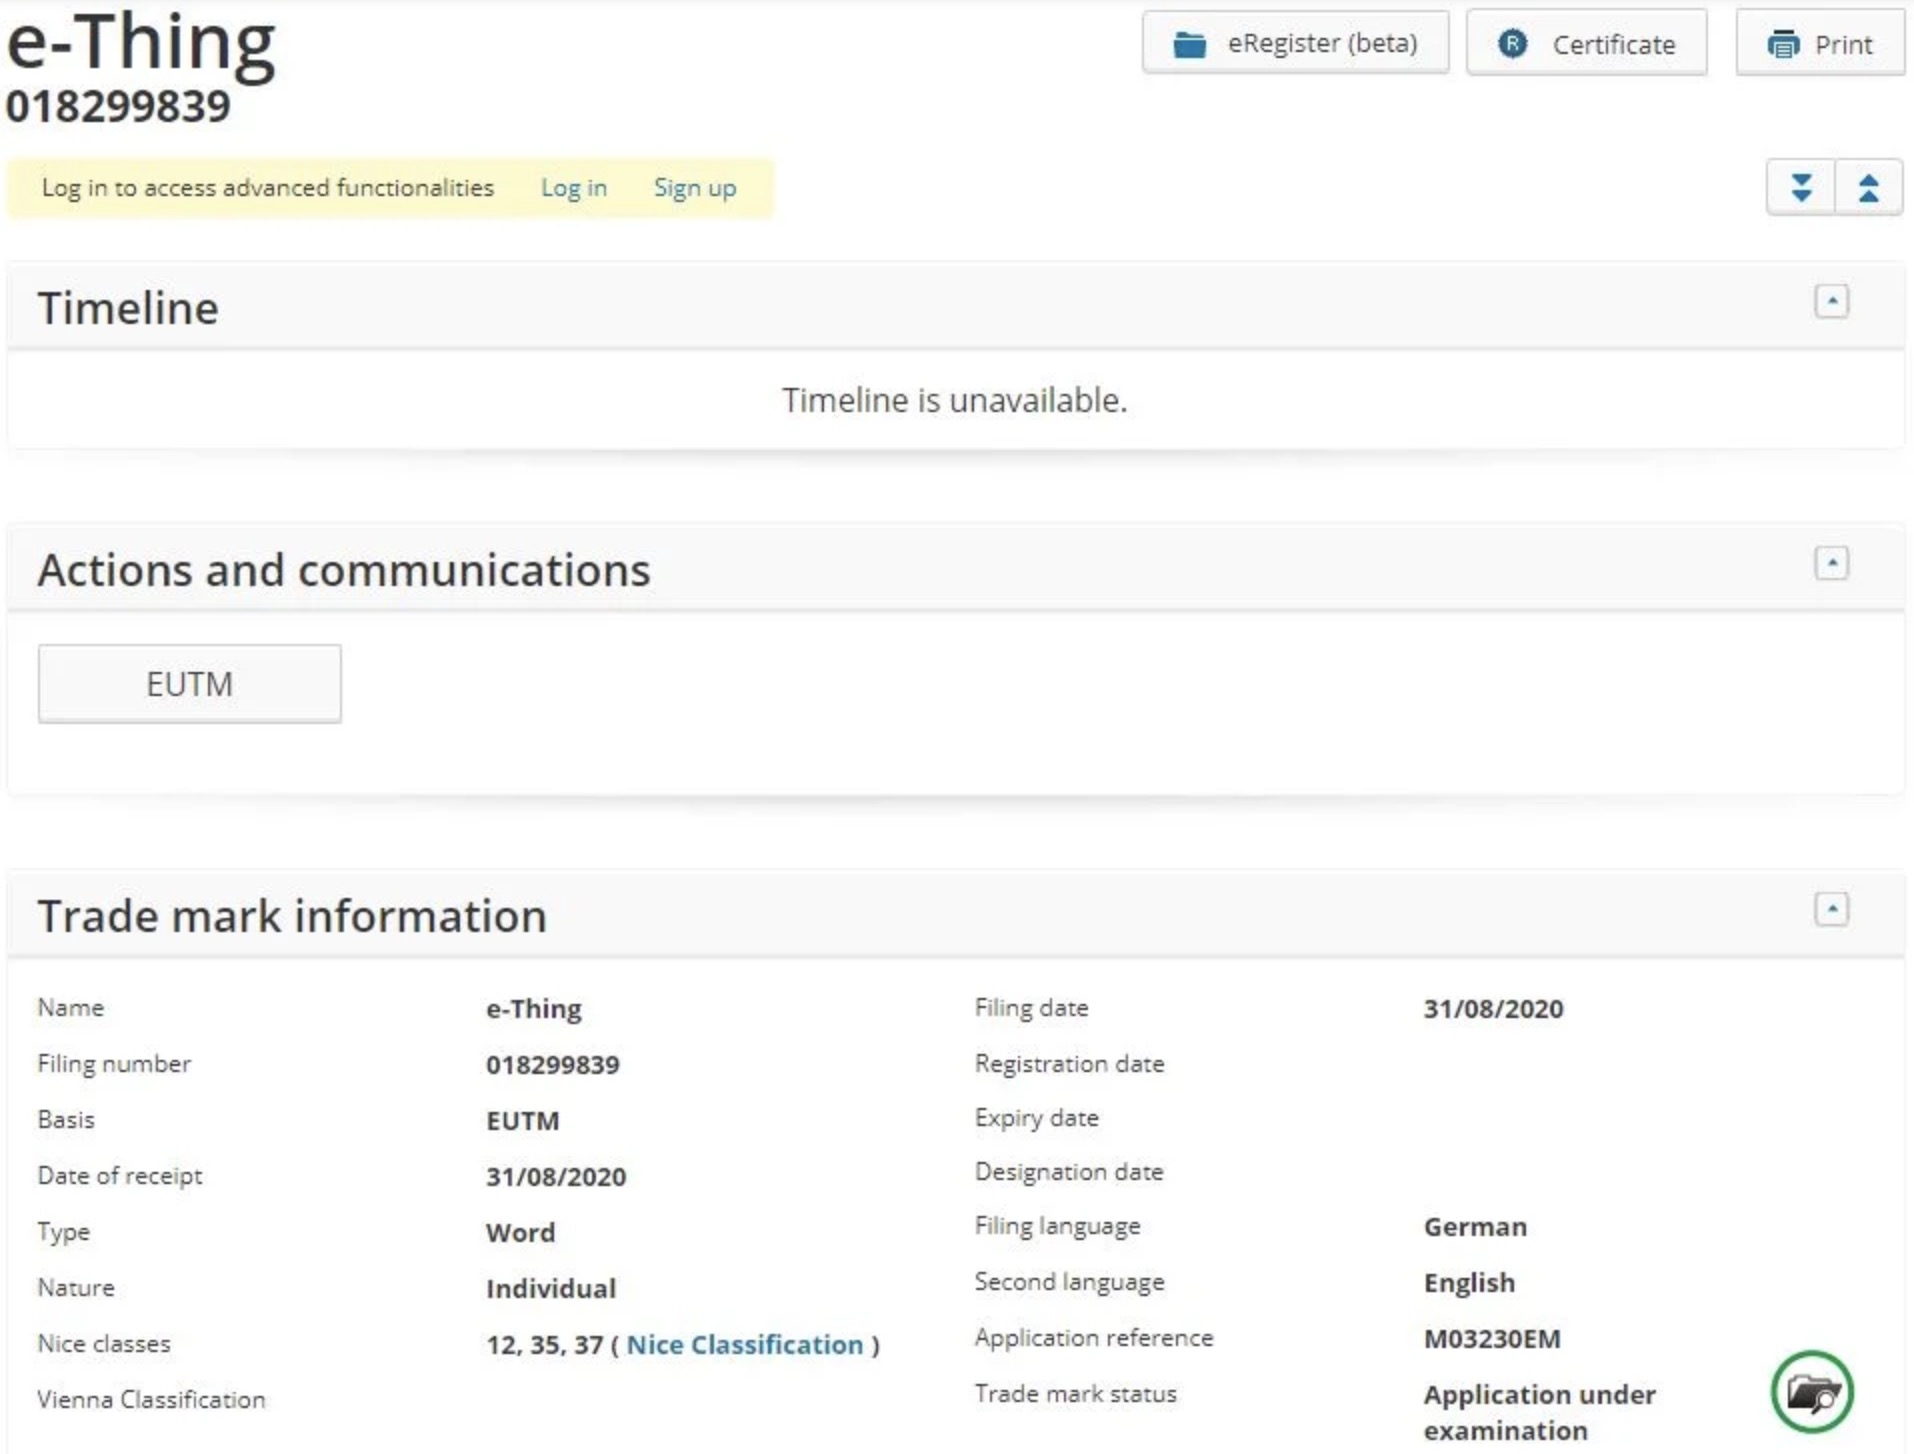Log in to access advanced functionalities
This screenshot has width=1914, height=1454.
click(573, 187)
